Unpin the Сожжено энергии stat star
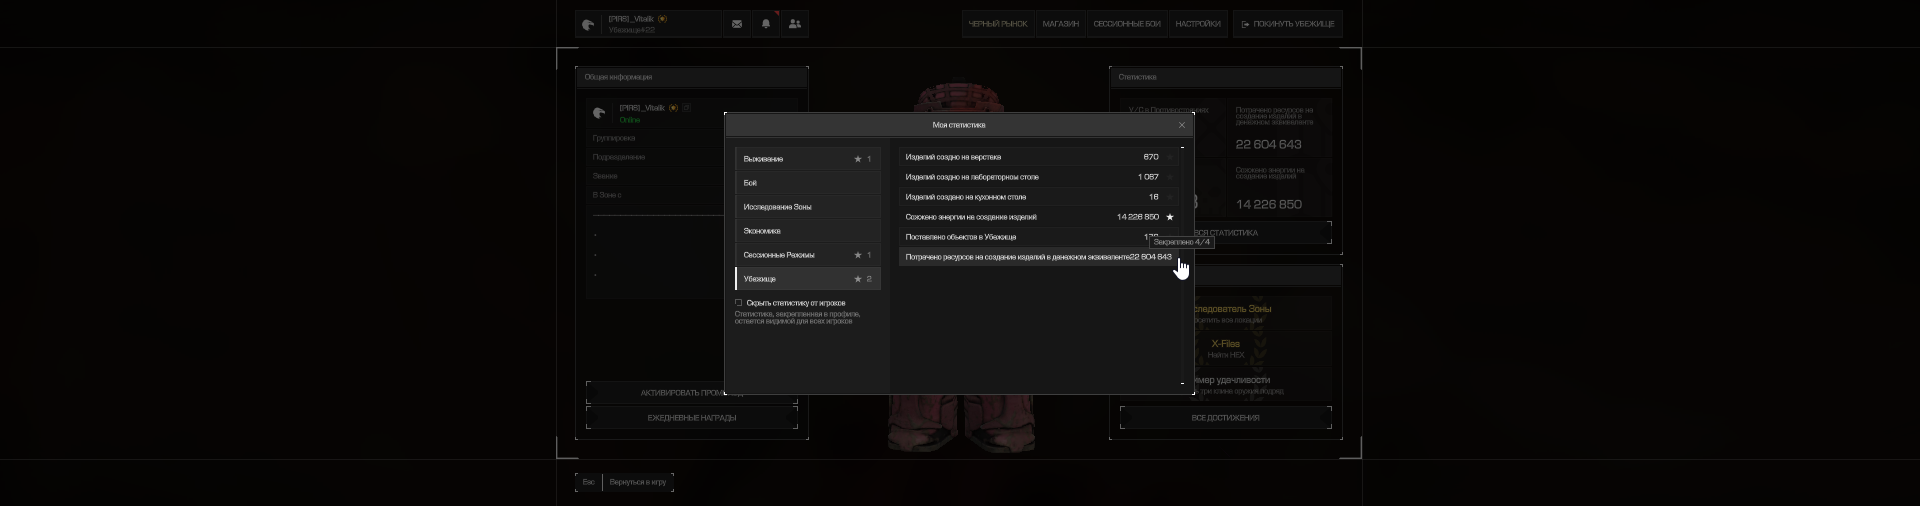 click(1170, 217)
